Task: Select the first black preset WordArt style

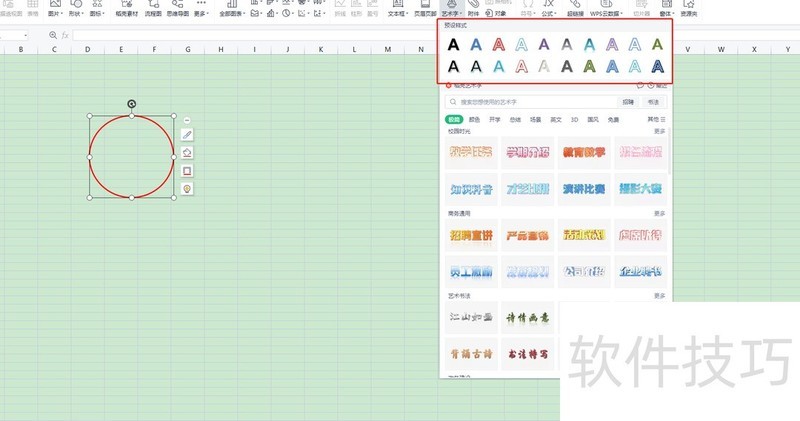Action: click(454, 45)
